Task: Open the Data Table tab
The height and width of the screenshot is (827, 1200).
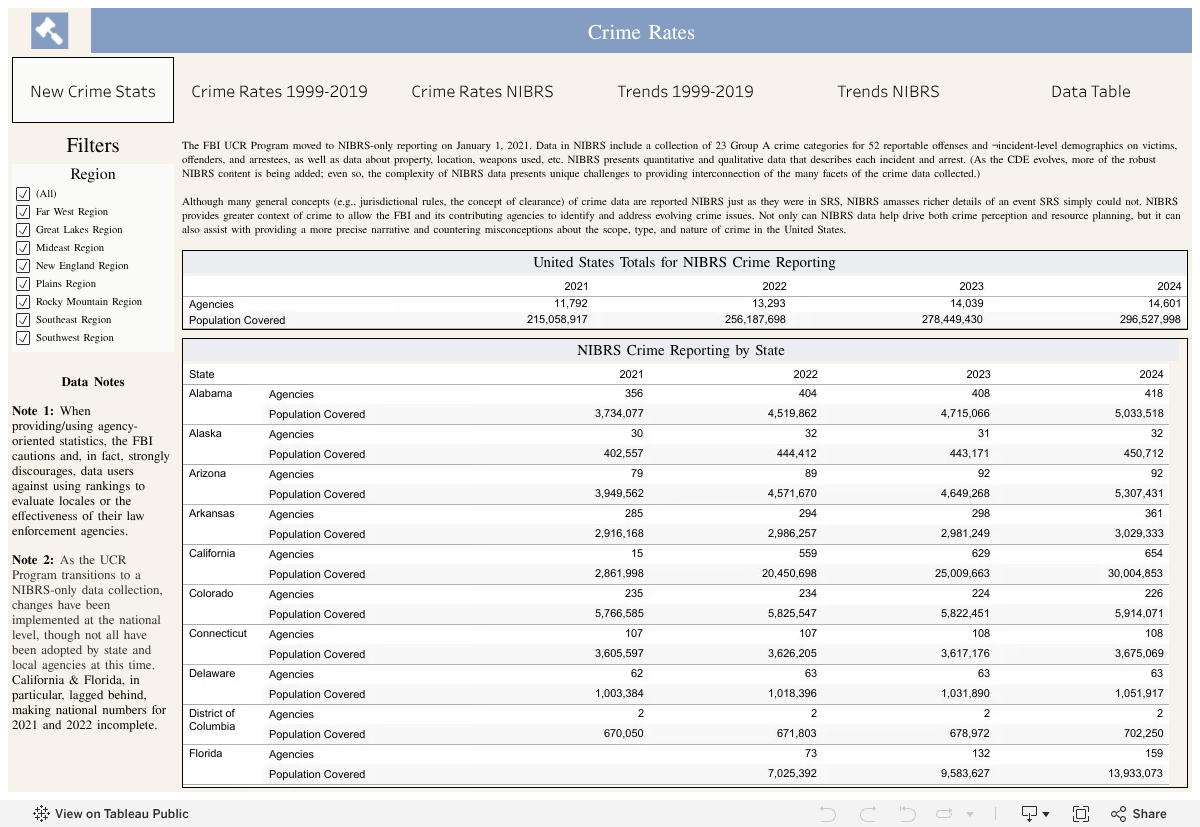Action: pos(1091,91)
